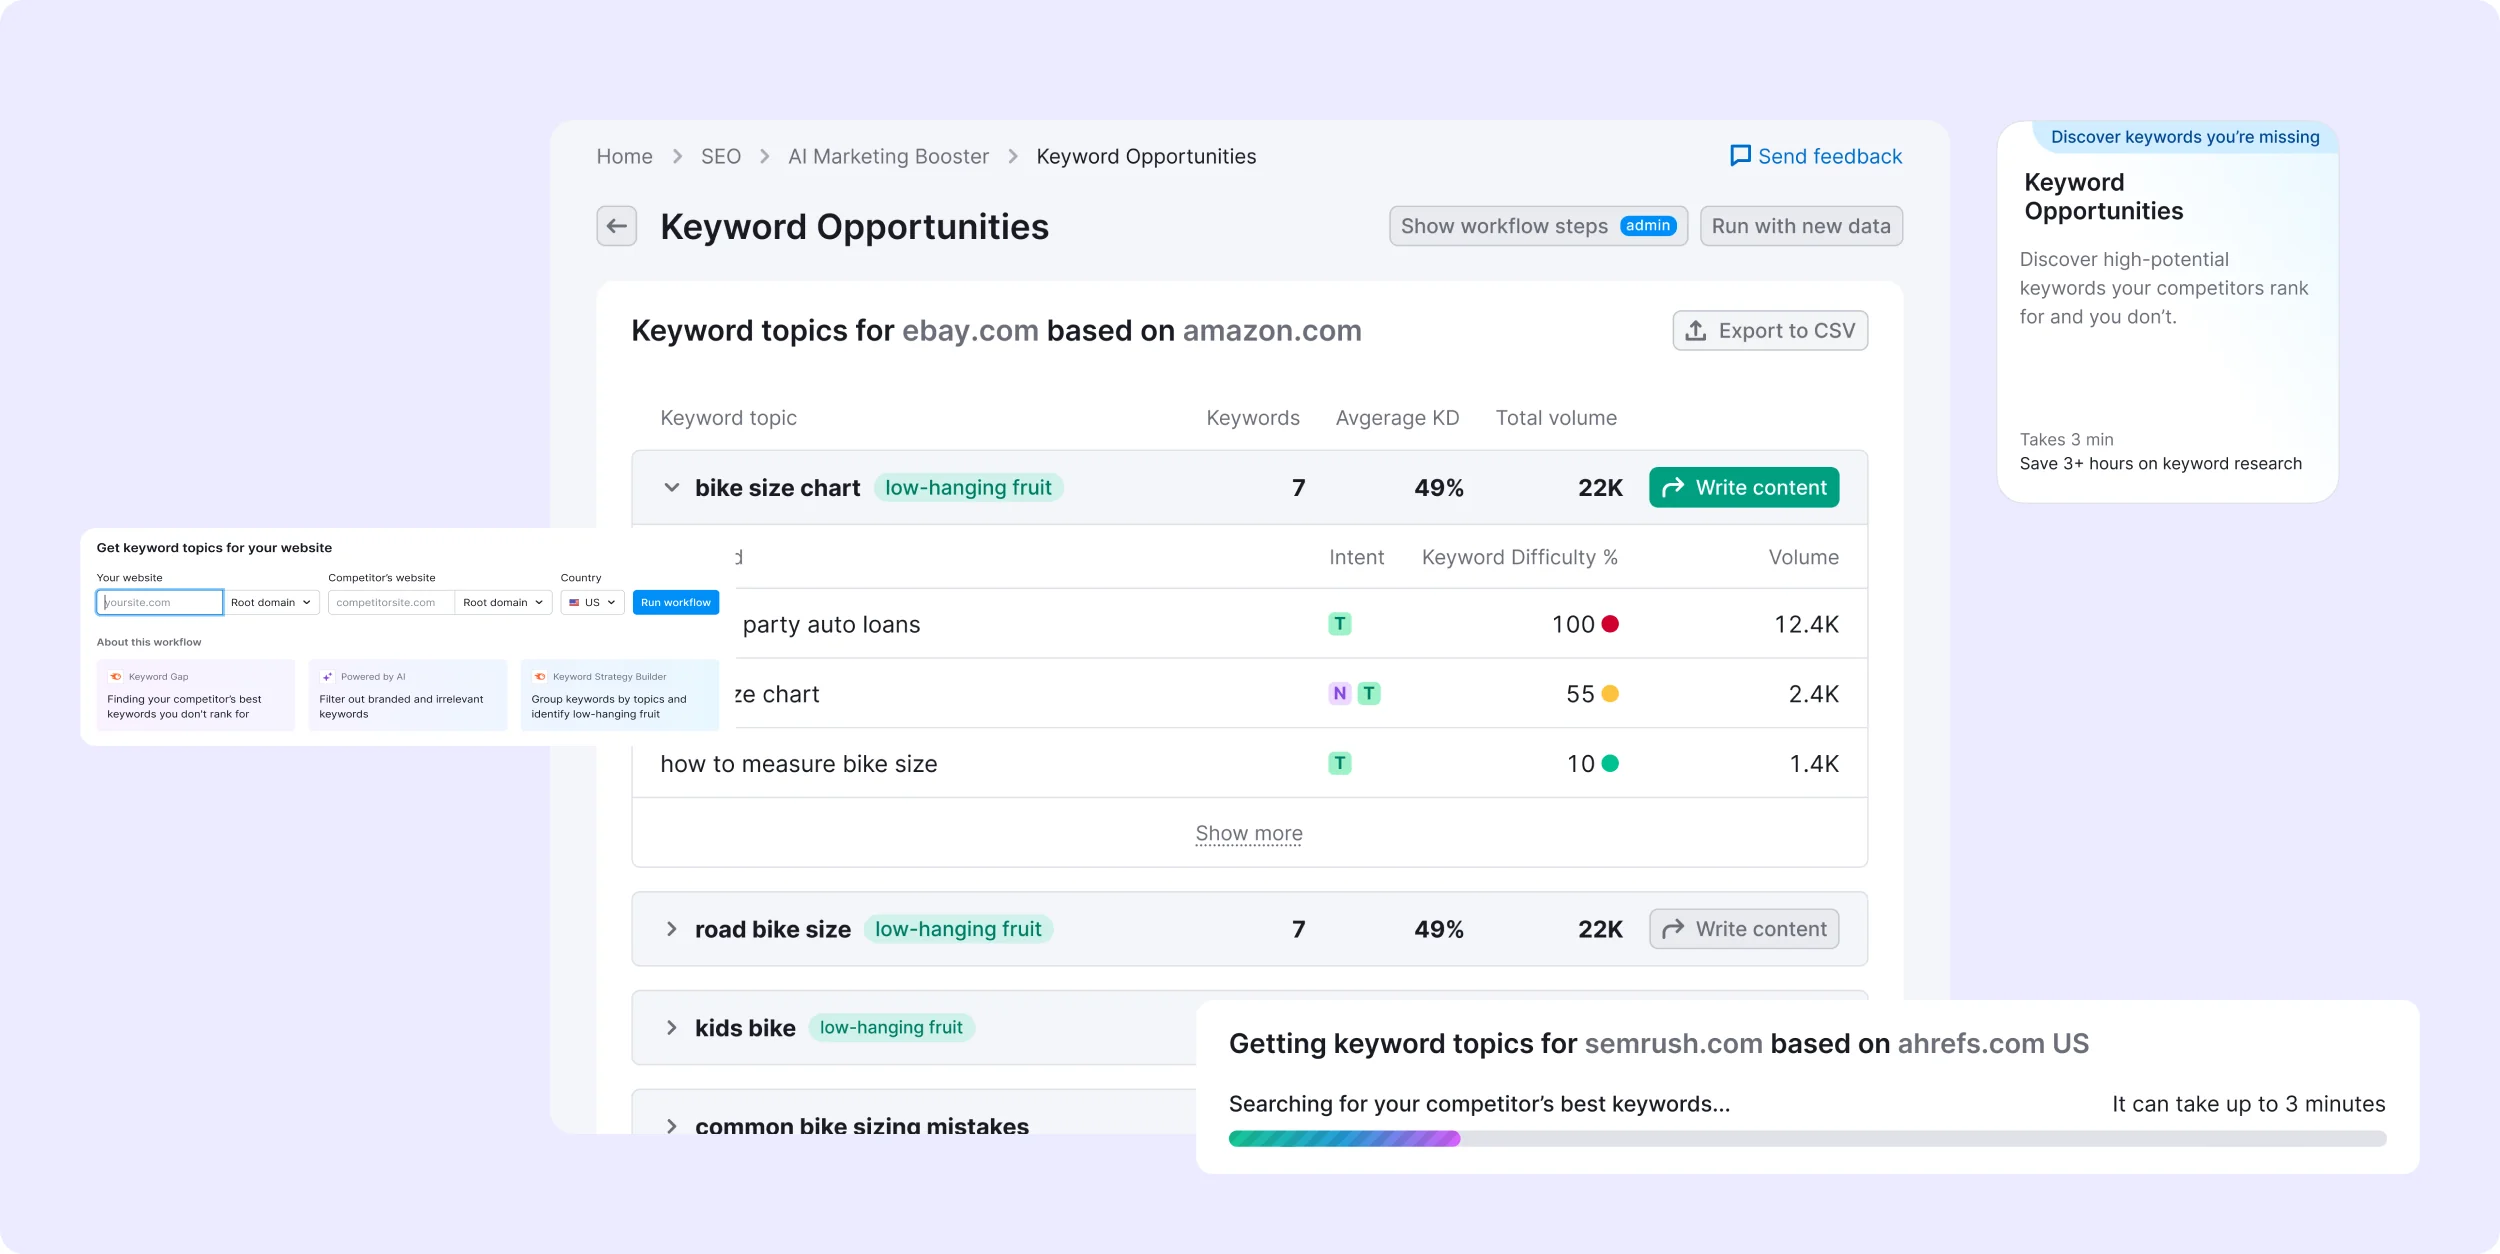Click the red difficulty dot next to 100
This screenshot has width=2500, height=1254.
(1610, 624)
